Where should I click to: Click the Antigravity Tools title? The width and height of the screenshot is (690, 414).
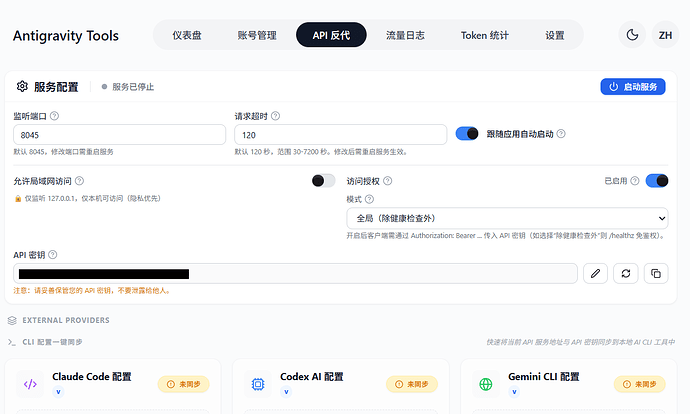click(x=66, y=35)
